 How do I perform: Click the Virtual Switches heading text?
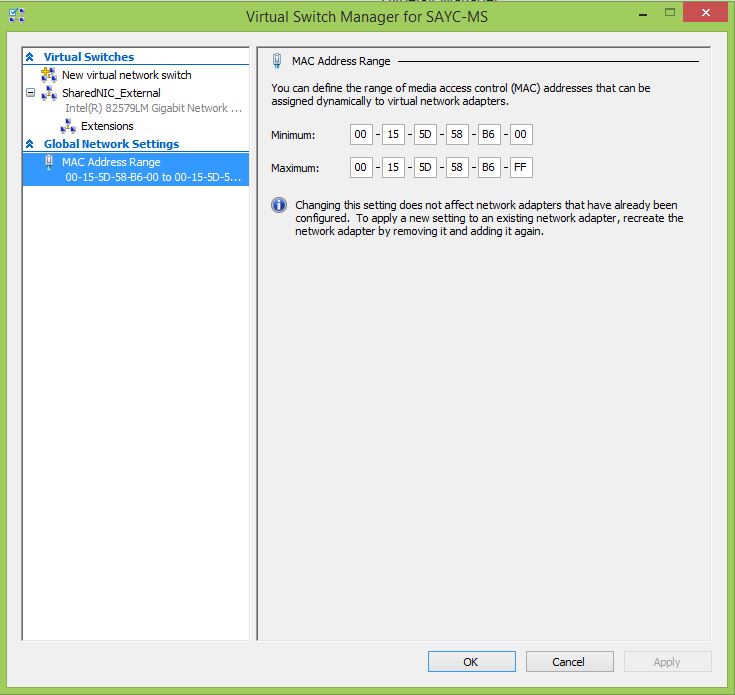click(x=89, y=57)
